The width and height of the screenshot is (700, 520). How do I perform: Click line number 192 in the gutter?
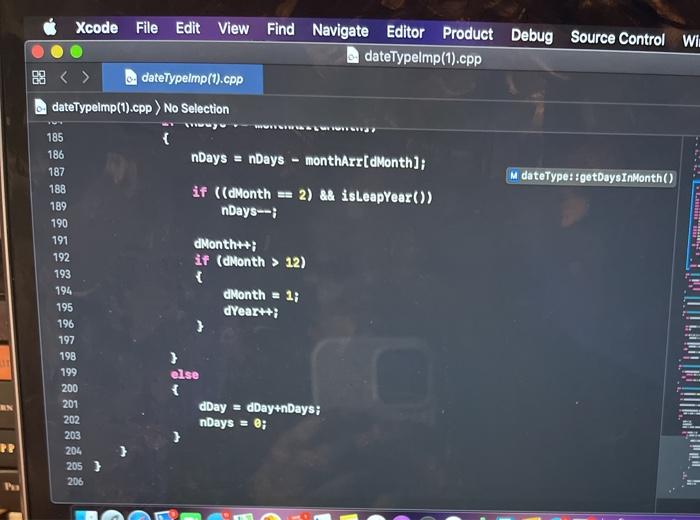click(61, 257)
